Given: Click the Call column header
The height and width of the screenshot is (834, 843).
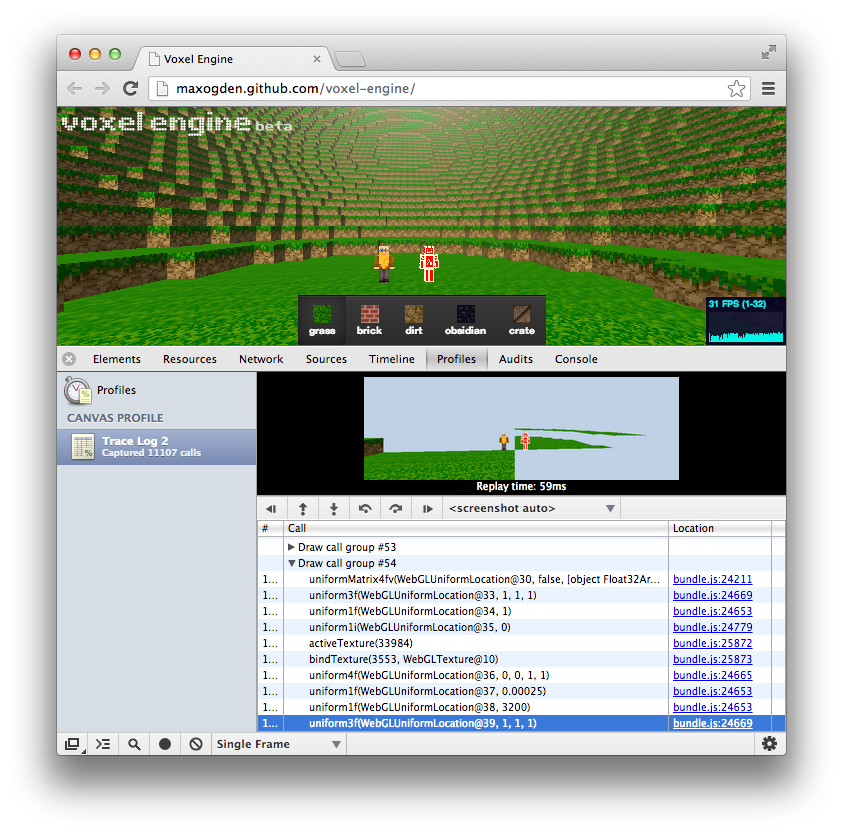Looking at the screenshot, I should (x=476, y=528).
